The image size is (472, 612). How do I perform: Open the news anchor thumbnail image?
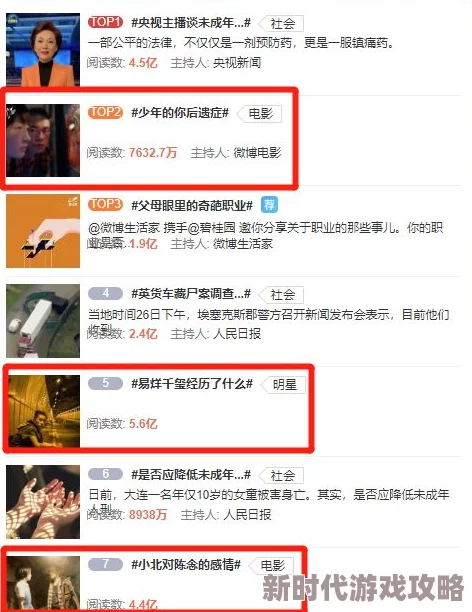[43, 50]
